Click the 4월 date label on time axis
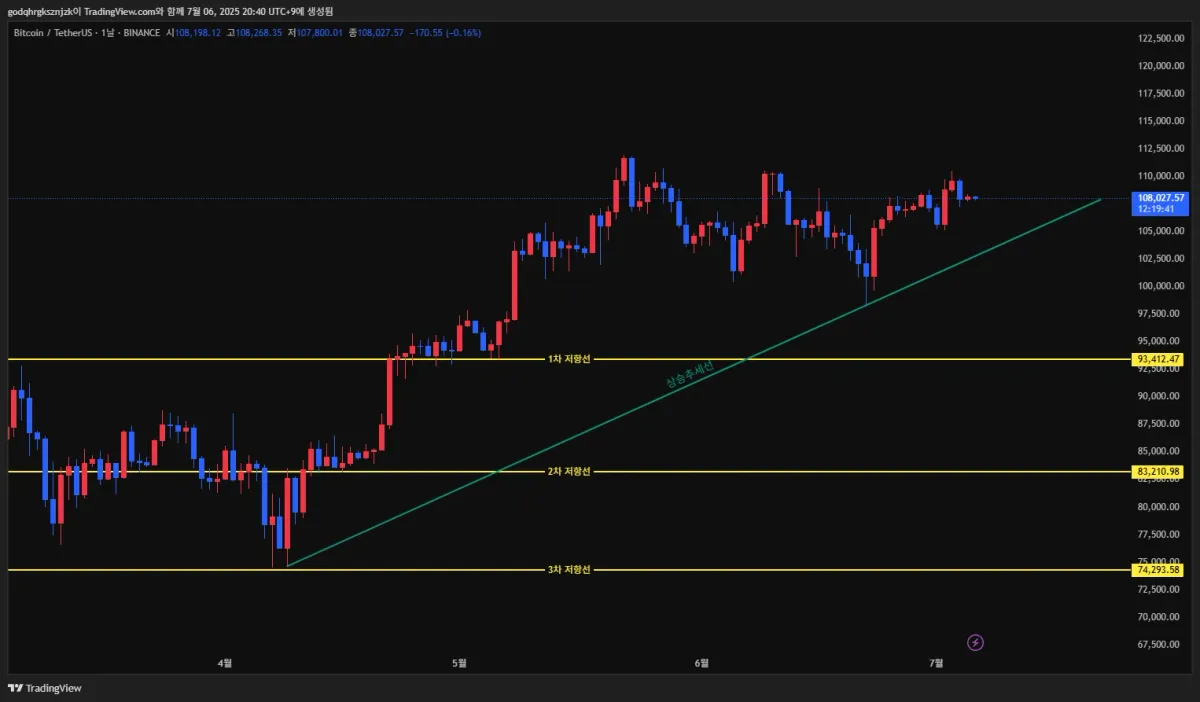 click(225, 662)
